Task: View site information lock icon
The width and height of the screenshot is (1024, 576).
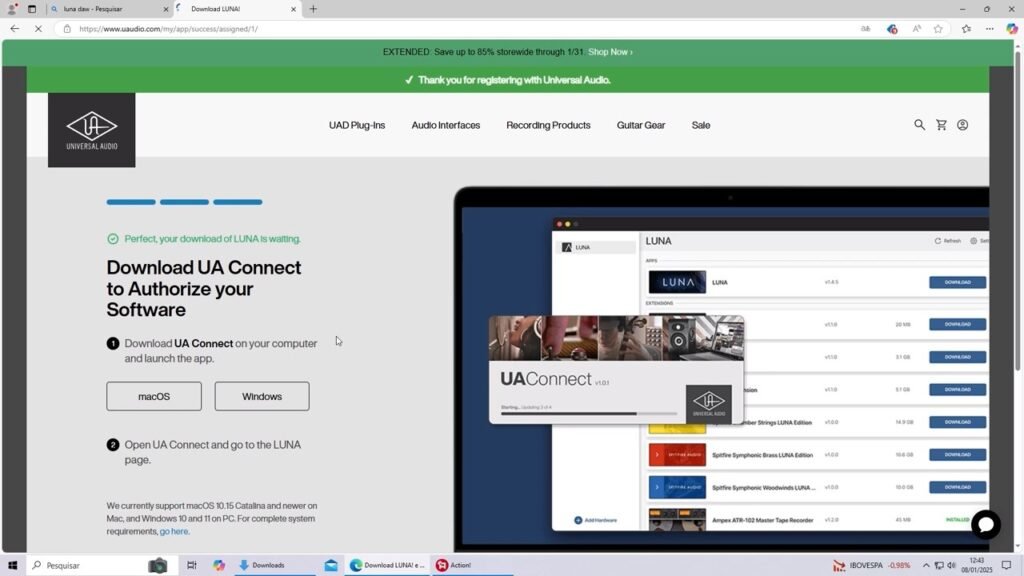Action: 67,29
